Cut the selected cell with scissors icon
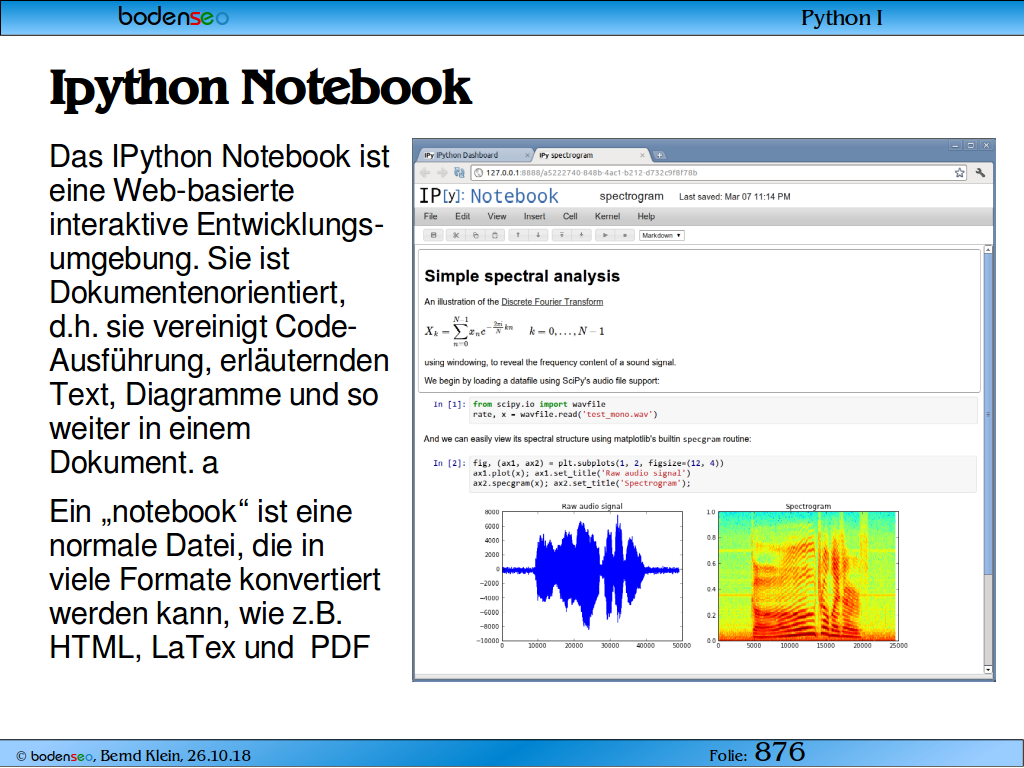Screen dimensions: 1024x768 (x=456, y=235)
